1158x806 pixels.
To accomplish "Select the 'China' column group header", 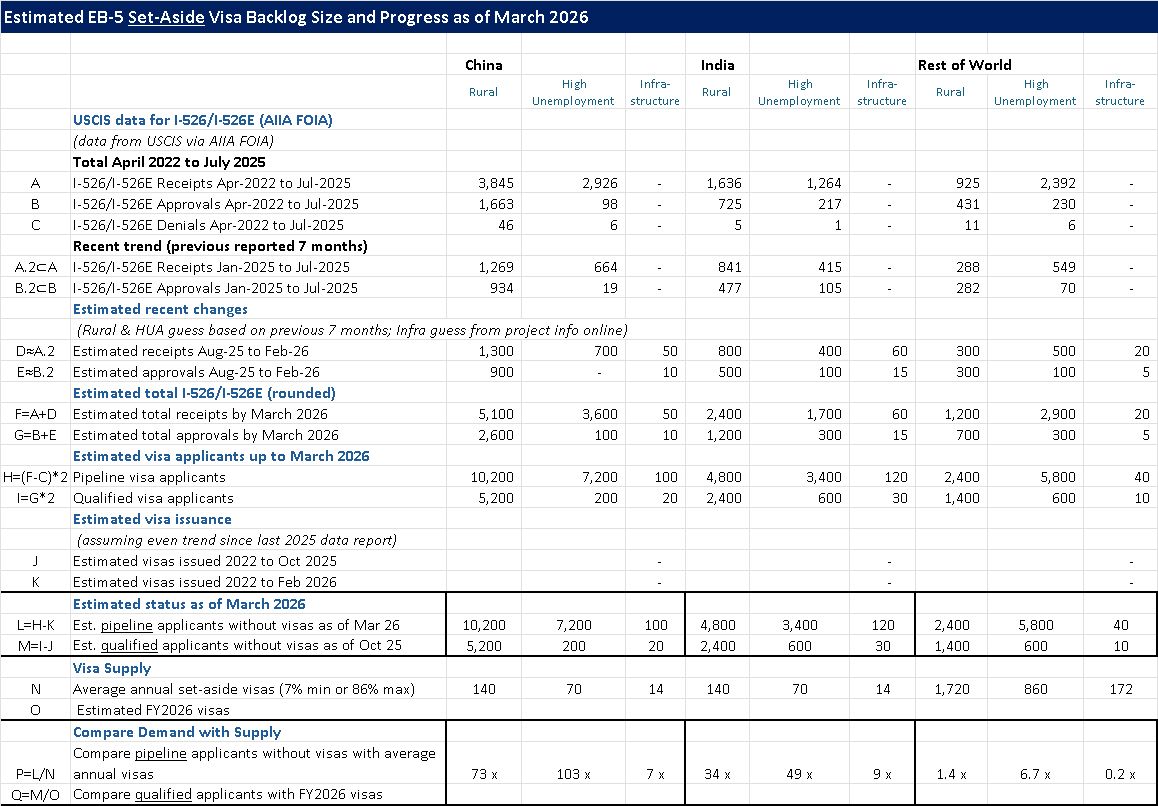I will click(x=484, y=65).
